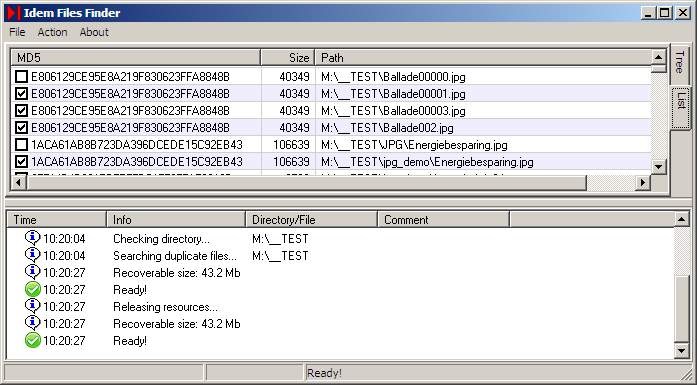Open the About menu
Image resolution: width=697 pixels, height=385 pixels.
(x=94, y=32)
